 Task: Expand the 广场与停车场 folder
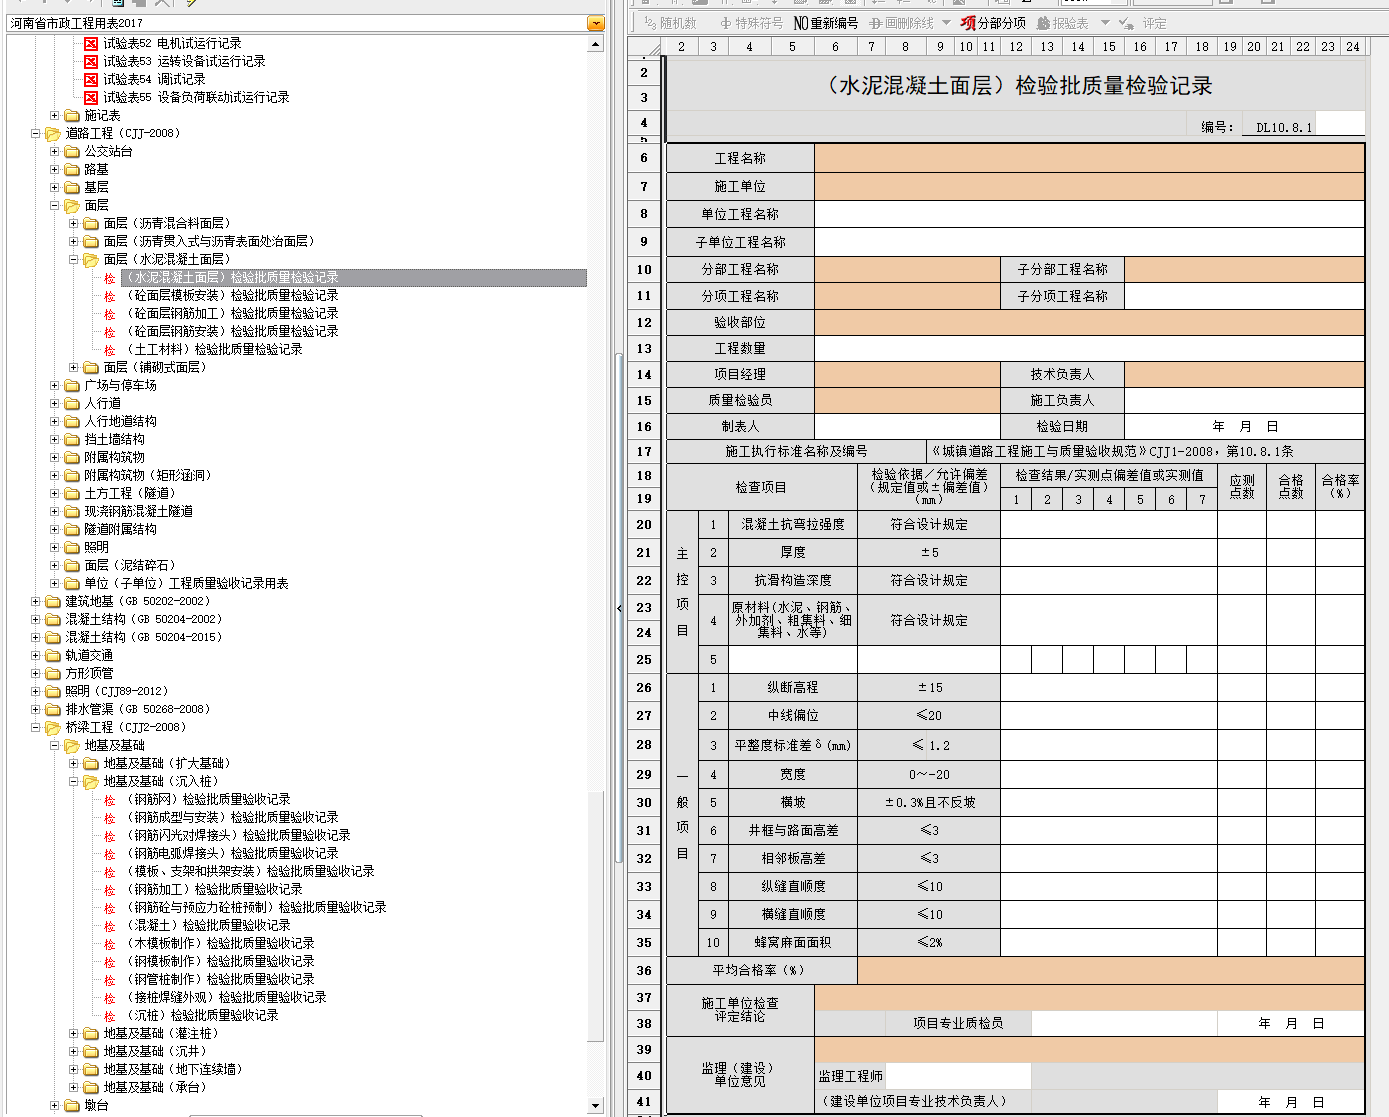coord(55,385)
